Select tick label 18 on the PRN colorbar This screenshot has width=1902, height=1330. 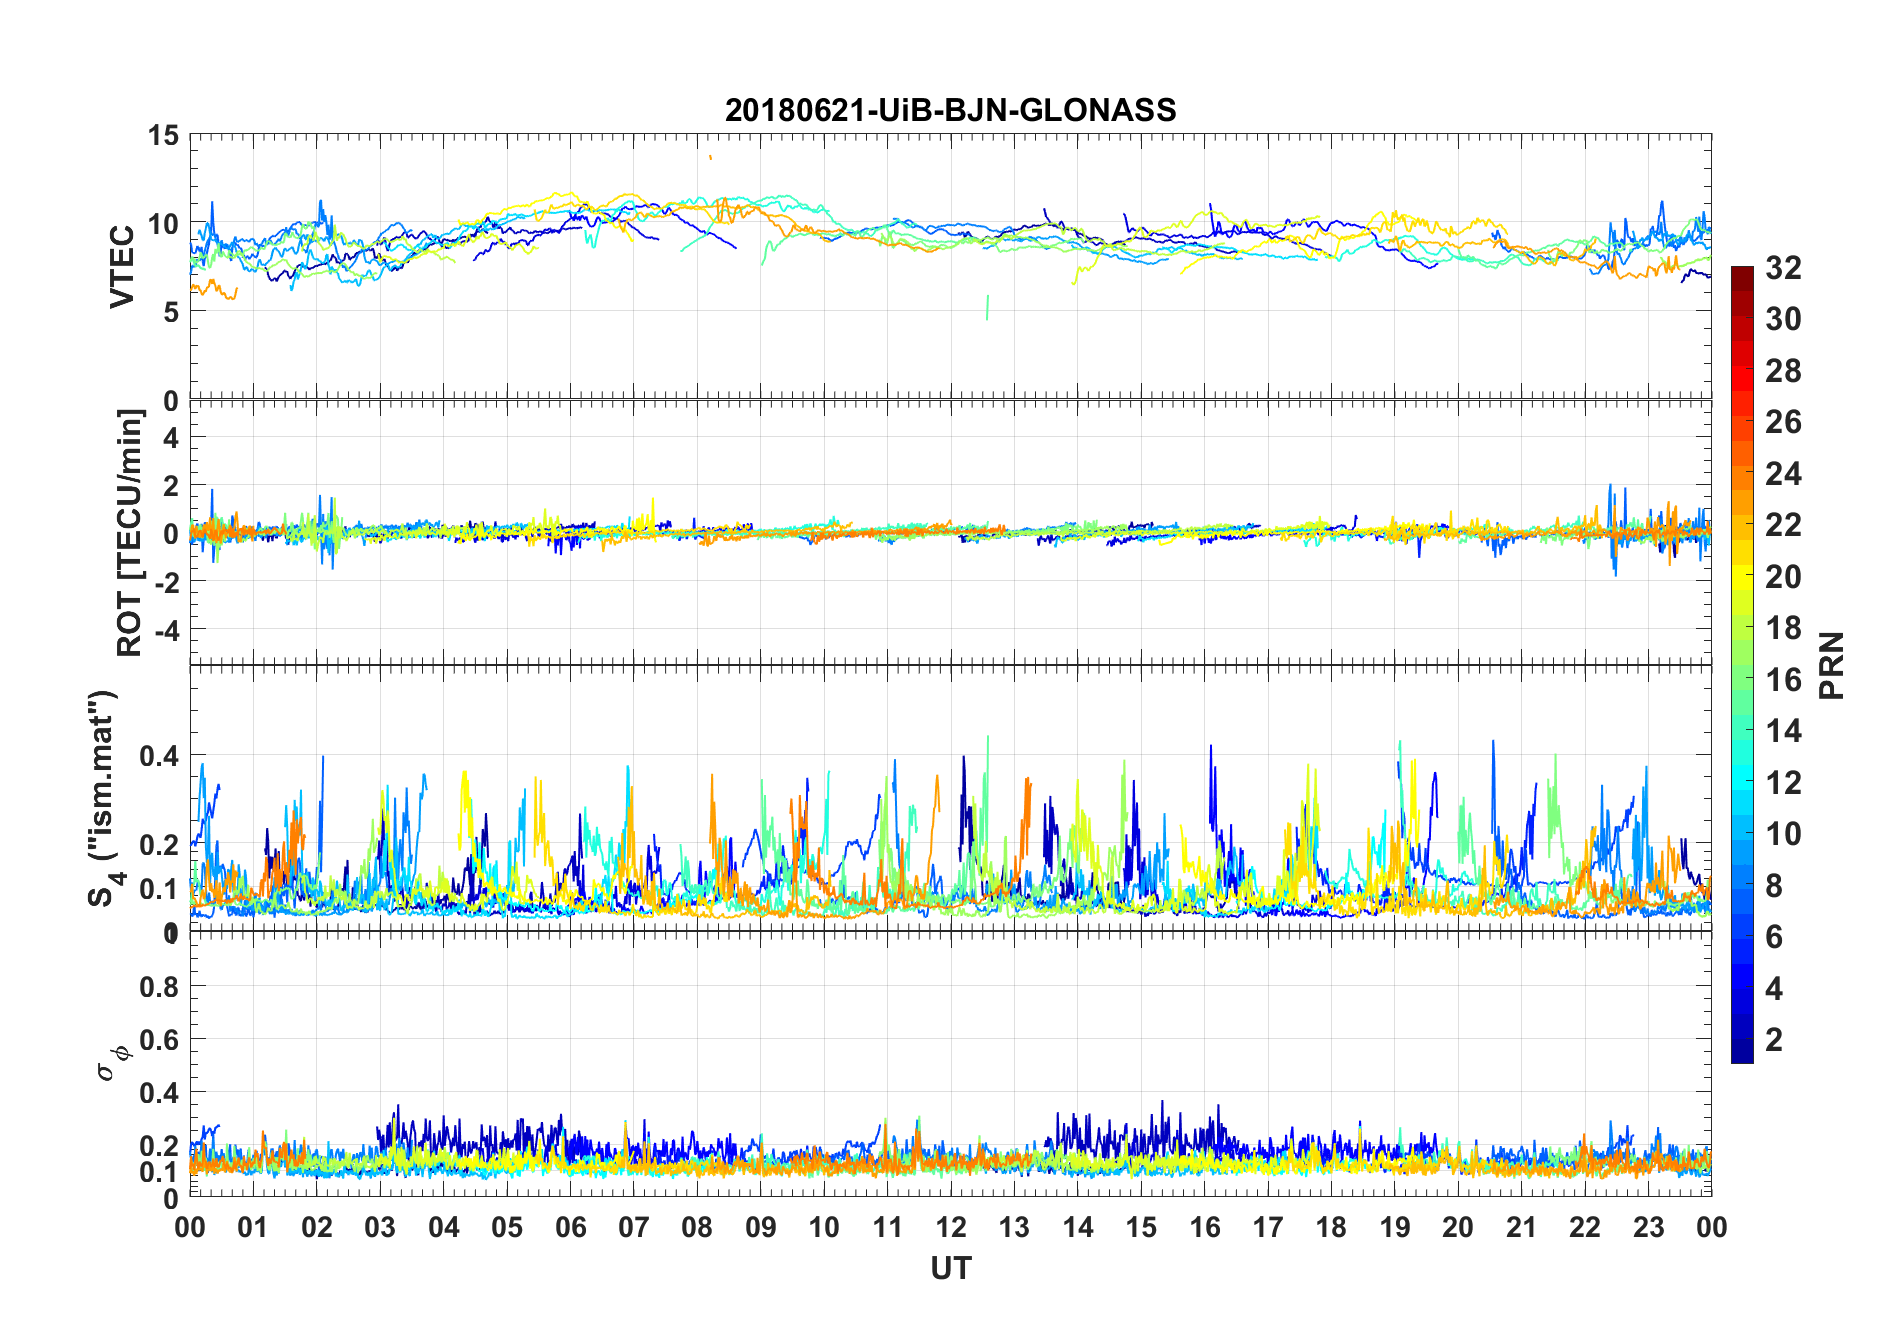click(1783, 628)
